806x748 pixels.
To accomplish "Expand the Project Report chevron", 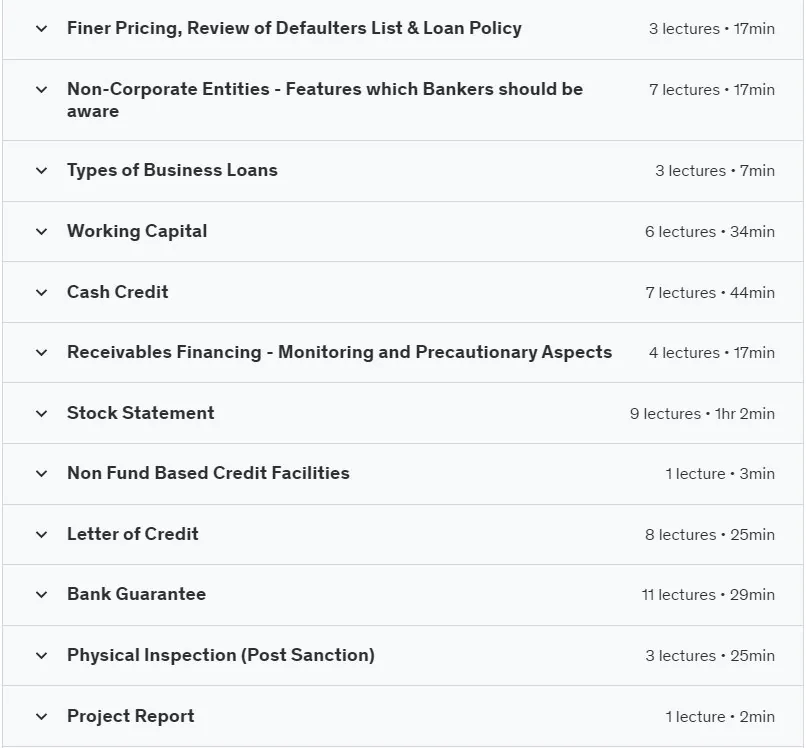I will click(42, 717).
